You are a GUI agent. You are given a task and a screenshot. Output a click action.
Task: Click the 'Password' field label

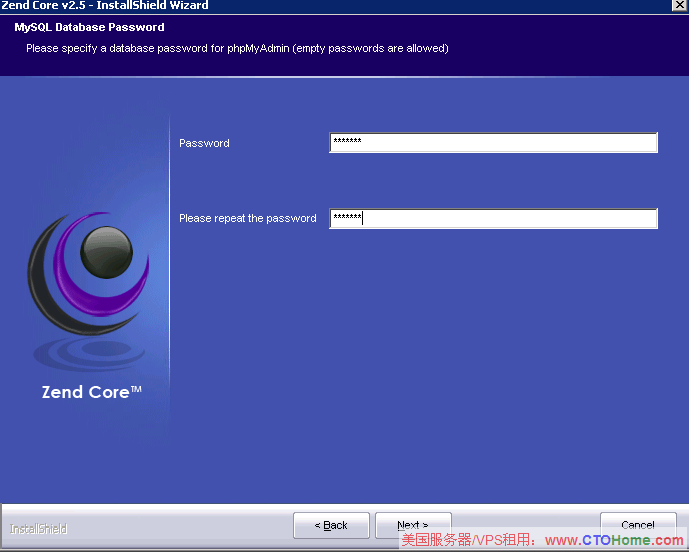204,143
